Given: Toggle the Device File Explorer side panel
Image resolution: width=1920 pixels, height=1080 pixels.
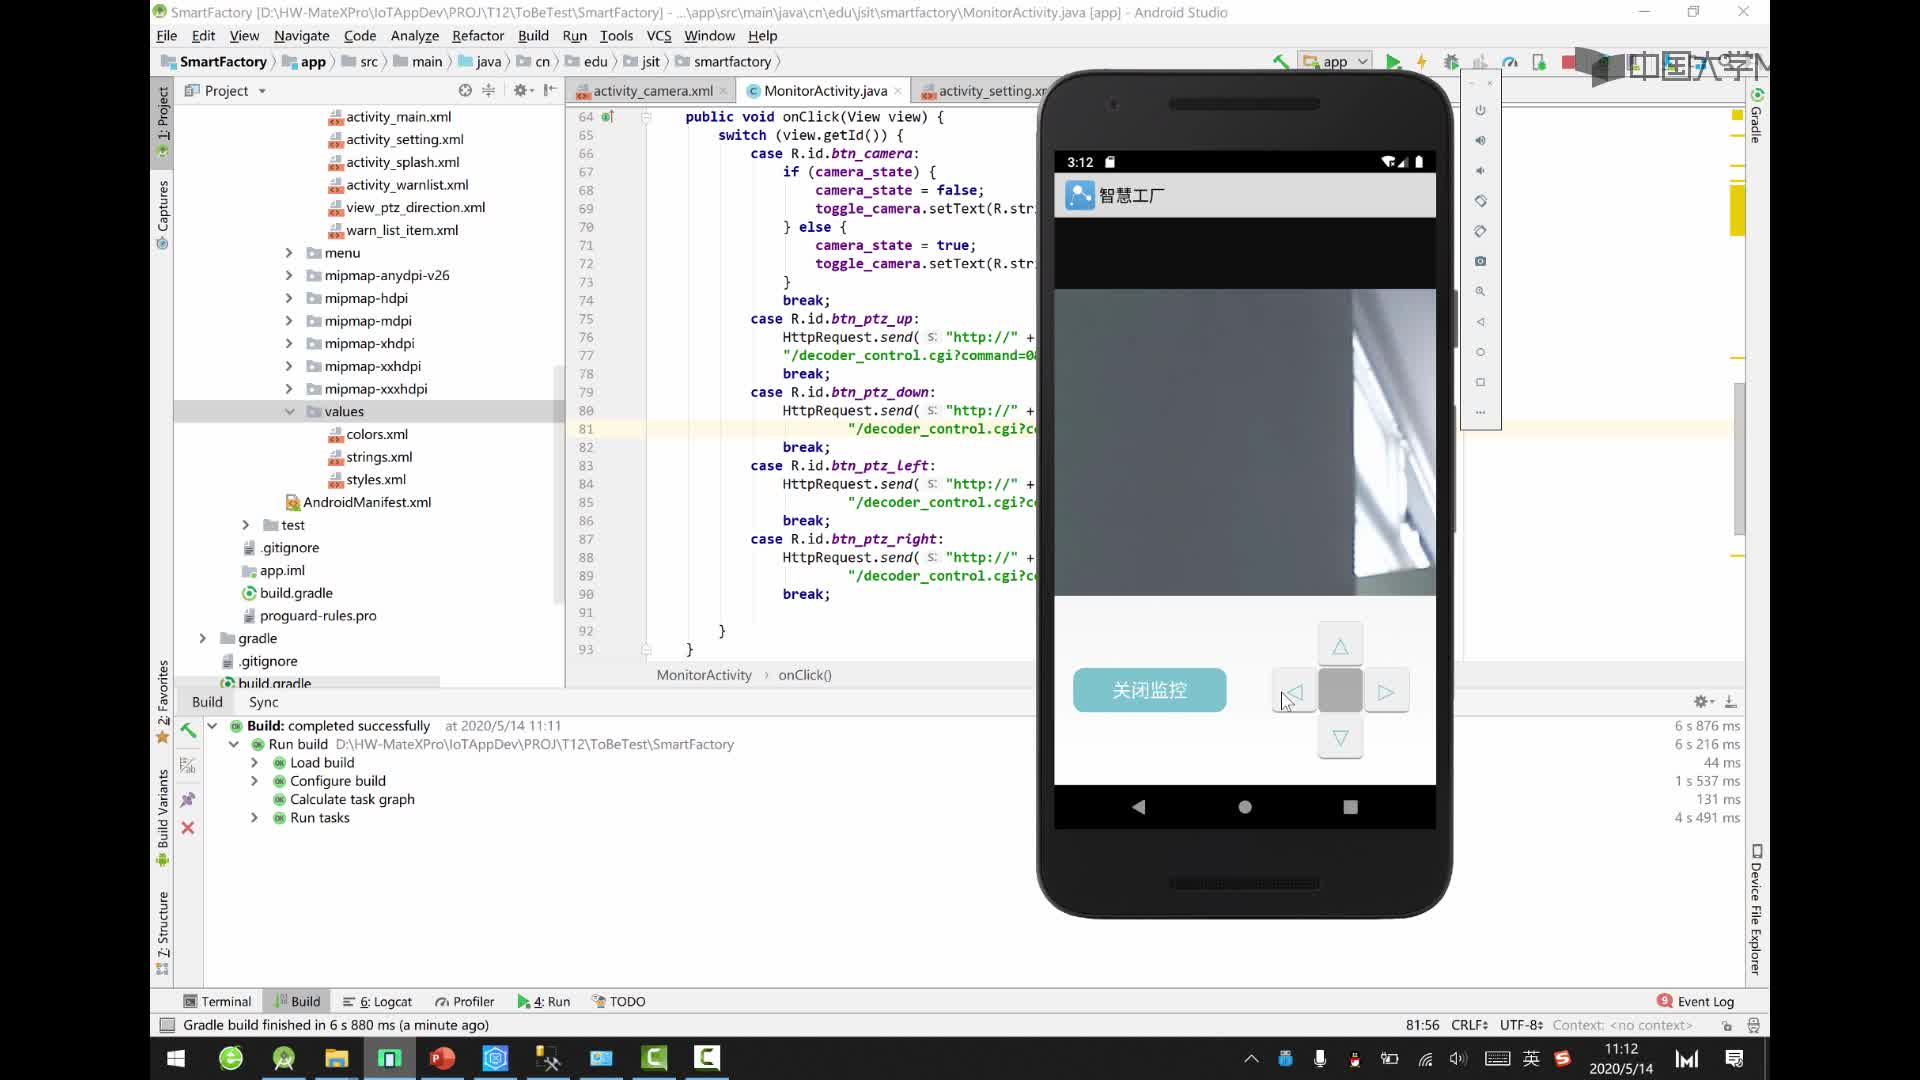Looking at the screenshot, I should tap(1756, 910).
